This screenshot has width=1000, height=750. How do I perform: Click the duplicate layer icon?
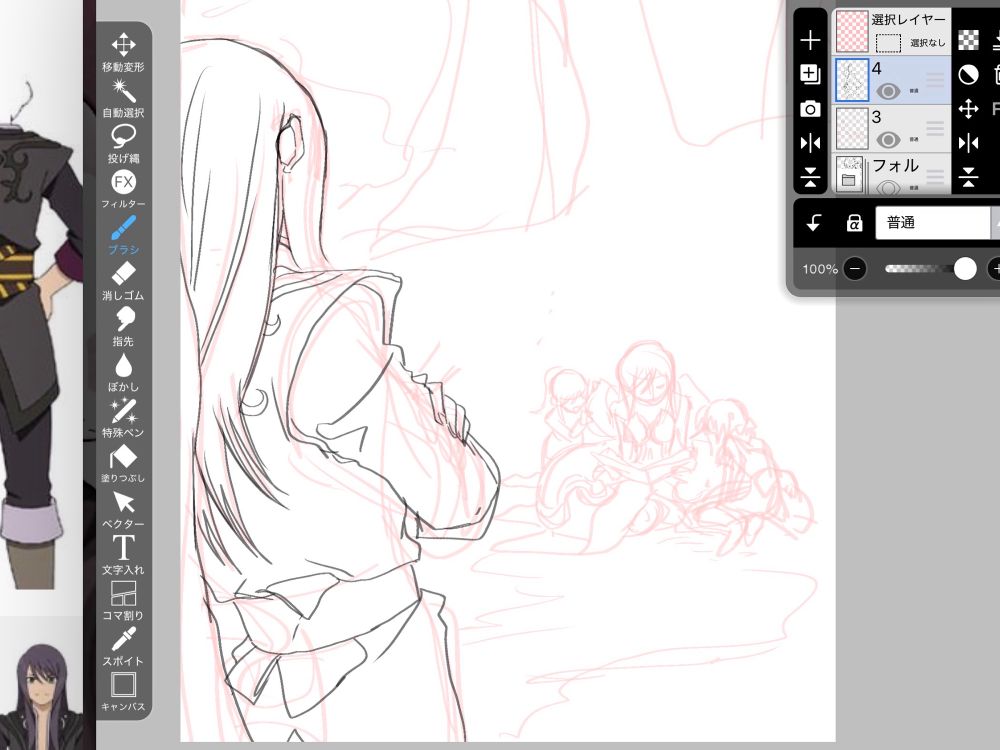pyautogui.click(x=810, y=74)
